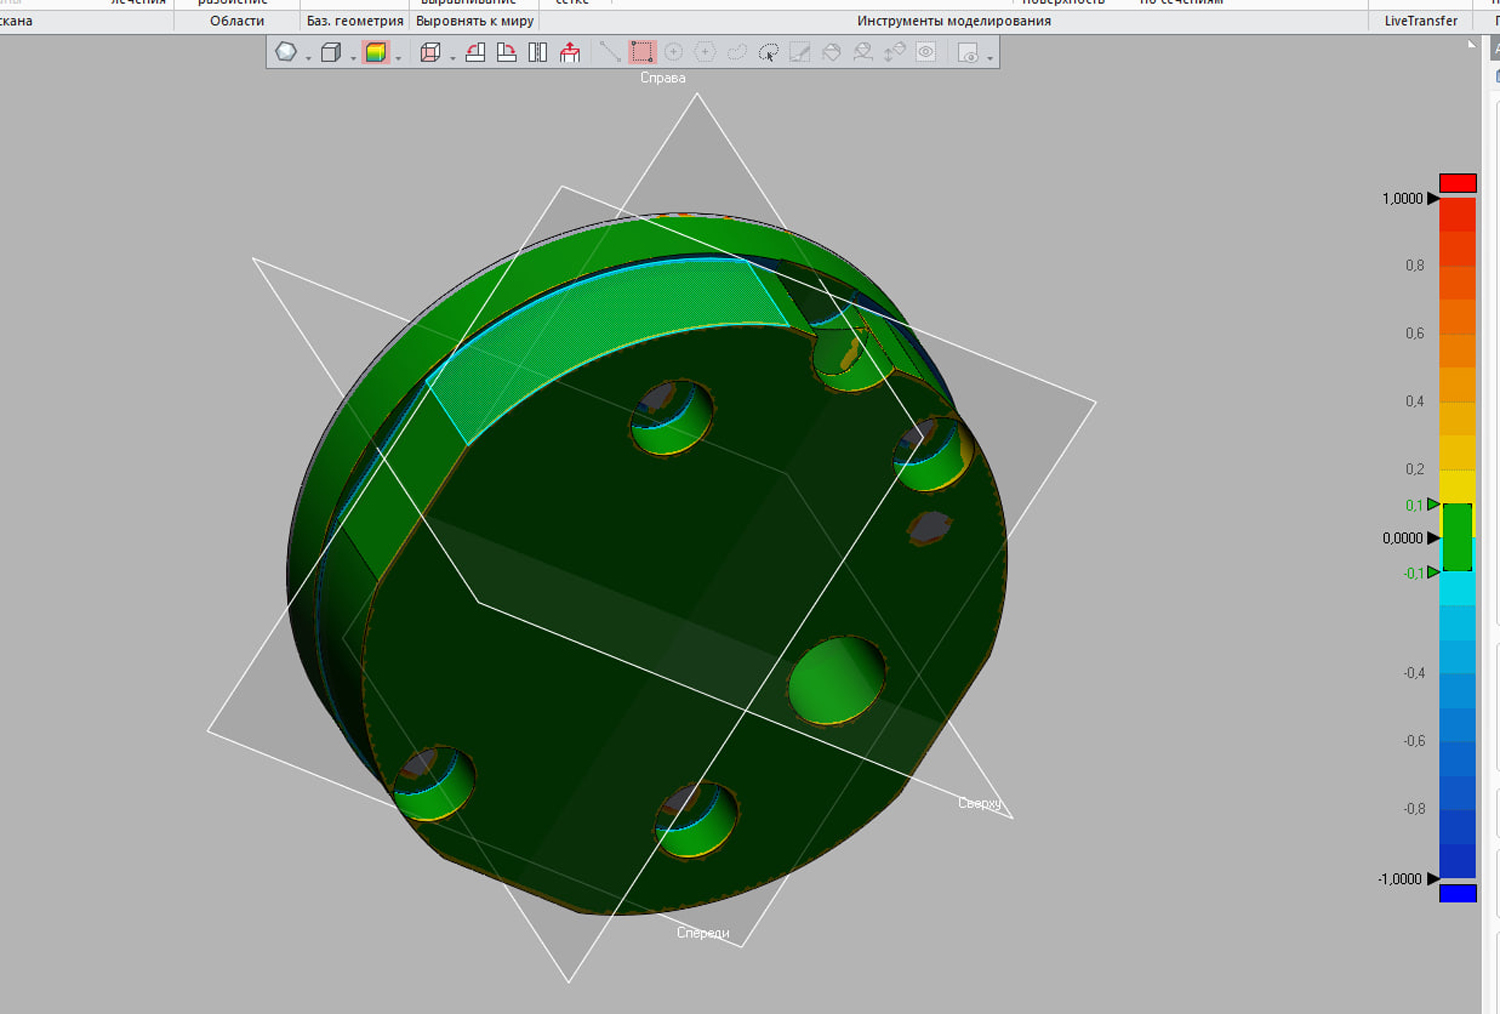Select the Справа reference plane label
Image resolution: width=1500 pixels, height=1014 pixels.
point(663,78)
